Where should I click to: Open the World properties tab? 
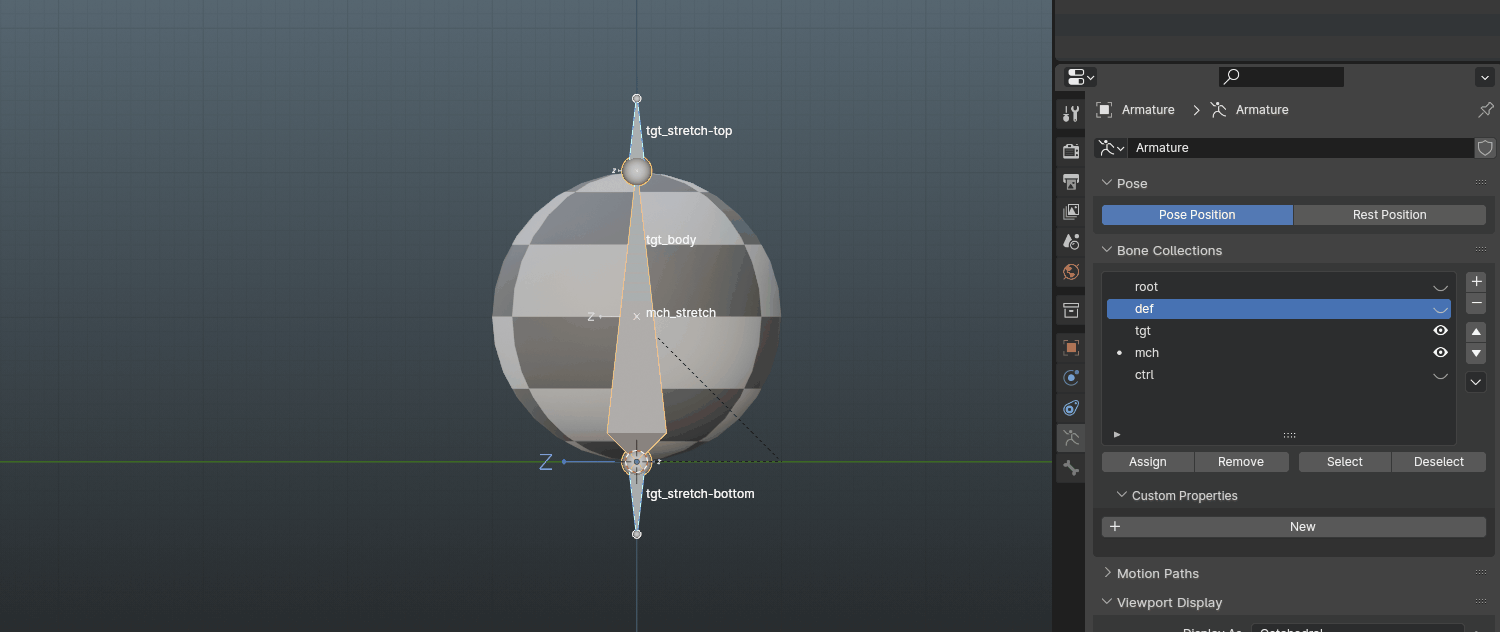pos(1070,271)
